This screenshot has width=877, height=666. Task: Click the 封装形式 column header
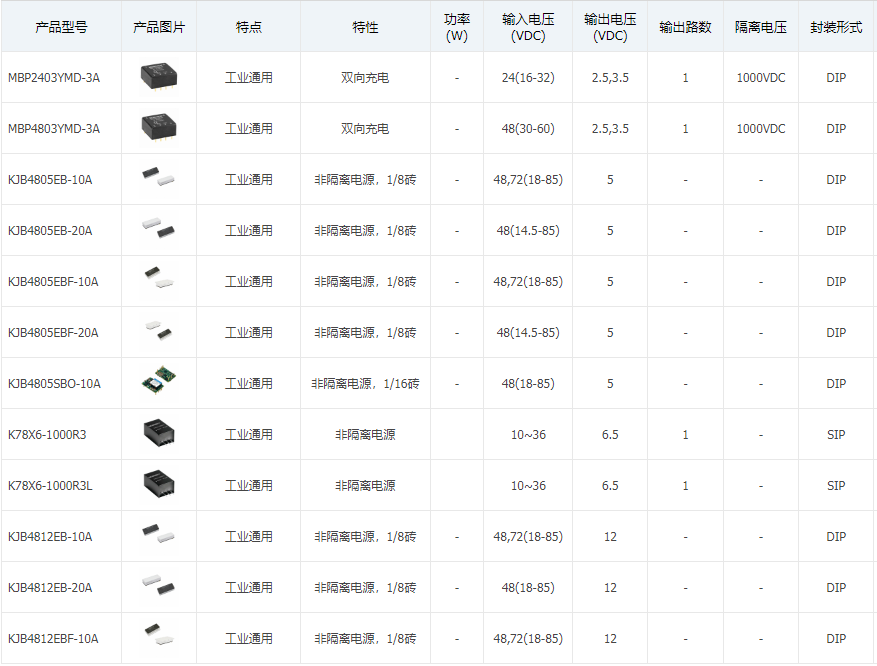point(836,27)
